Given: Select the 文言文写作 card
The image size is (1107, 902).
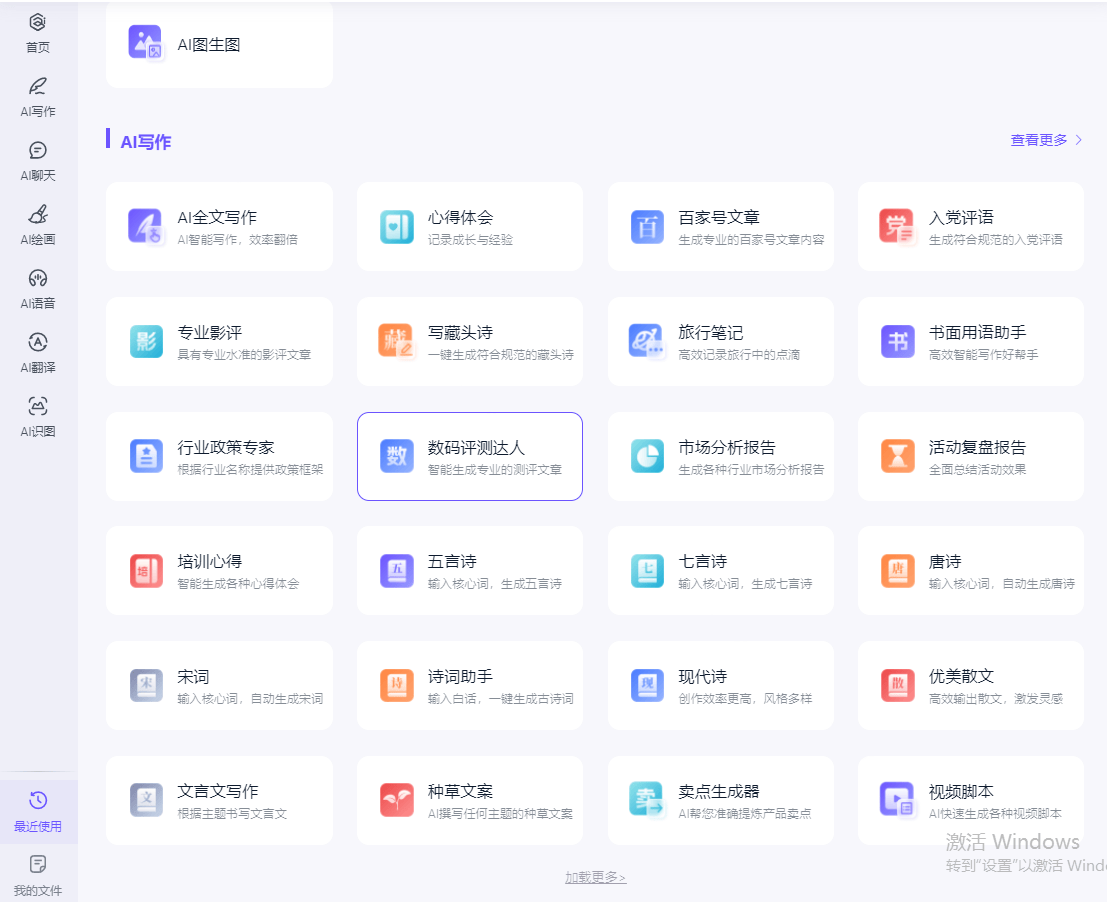Looking at the screenshot, I should click(x=218, y=800).
